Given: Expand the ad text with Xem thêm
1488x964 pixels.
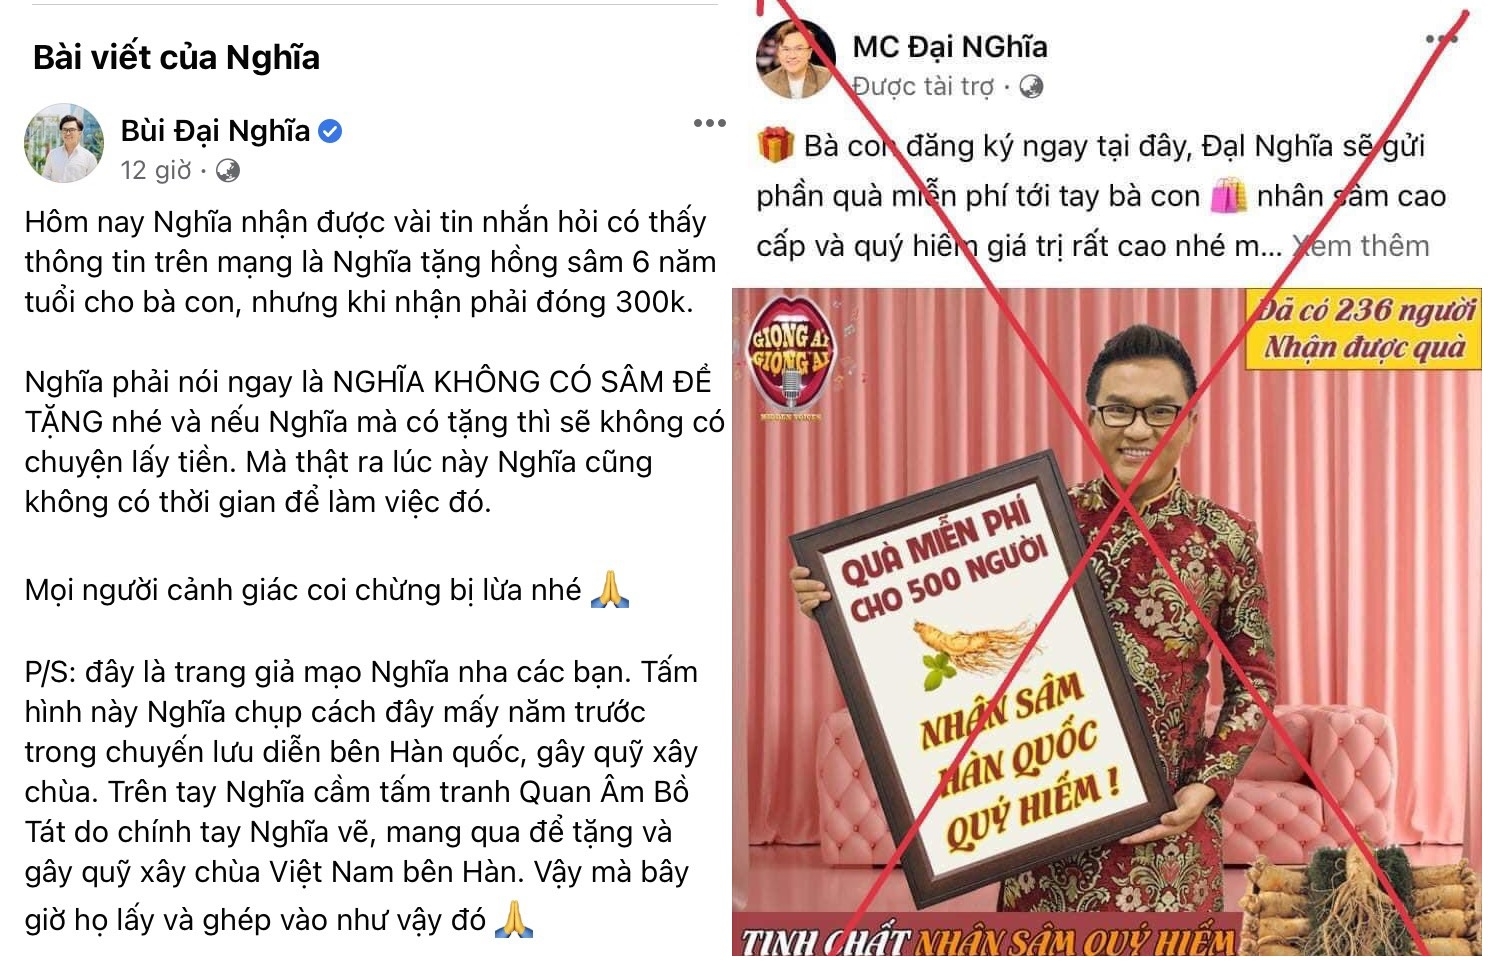Looking at the screenshot, I should click(x=1361, y=246).
